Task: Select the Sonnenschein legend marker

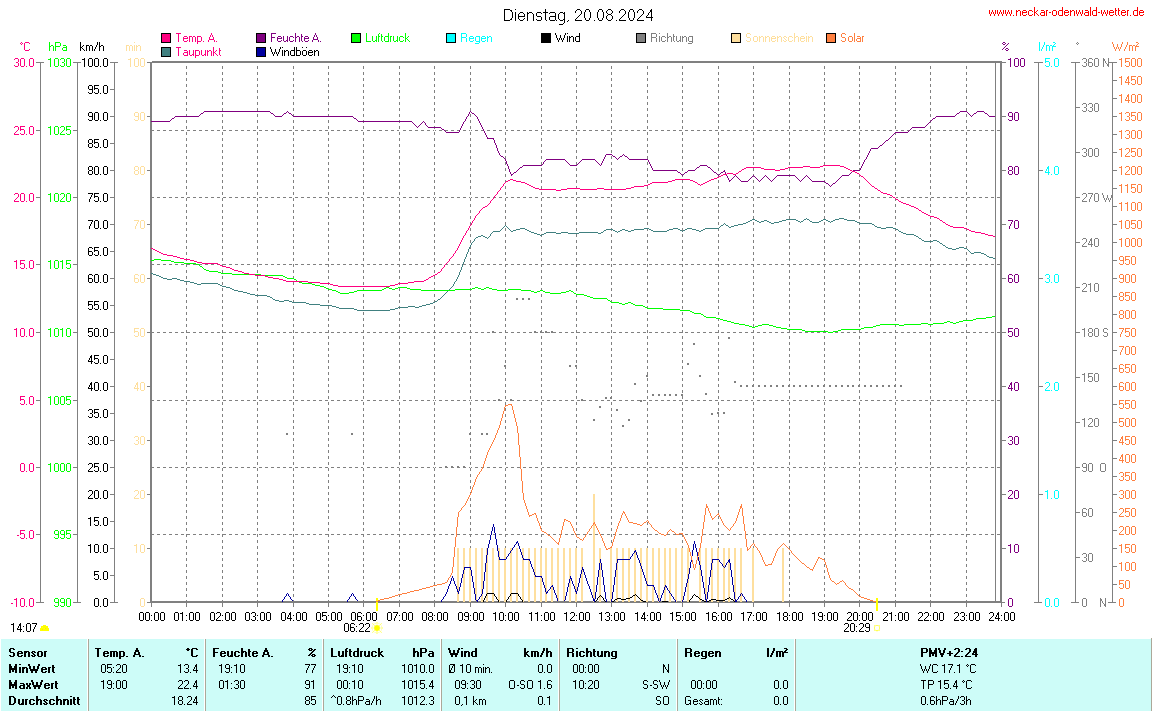Action: pos(736,38)
